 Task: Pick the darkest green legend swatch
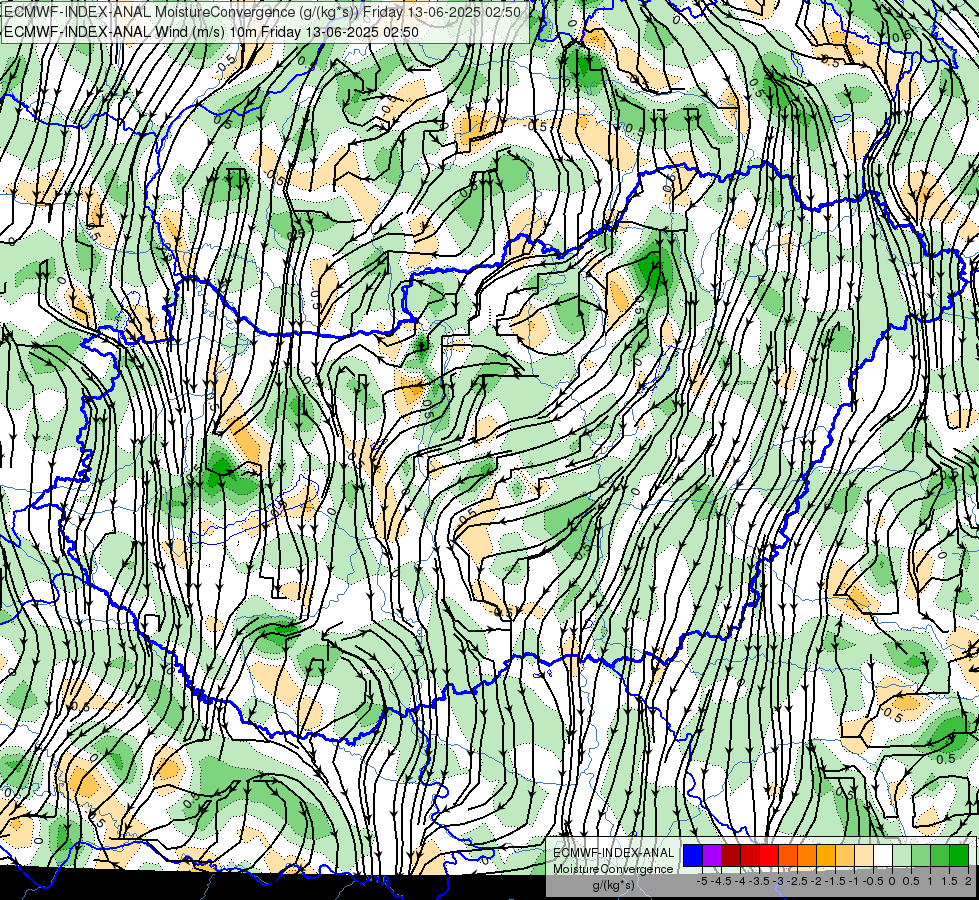[959, 856]
